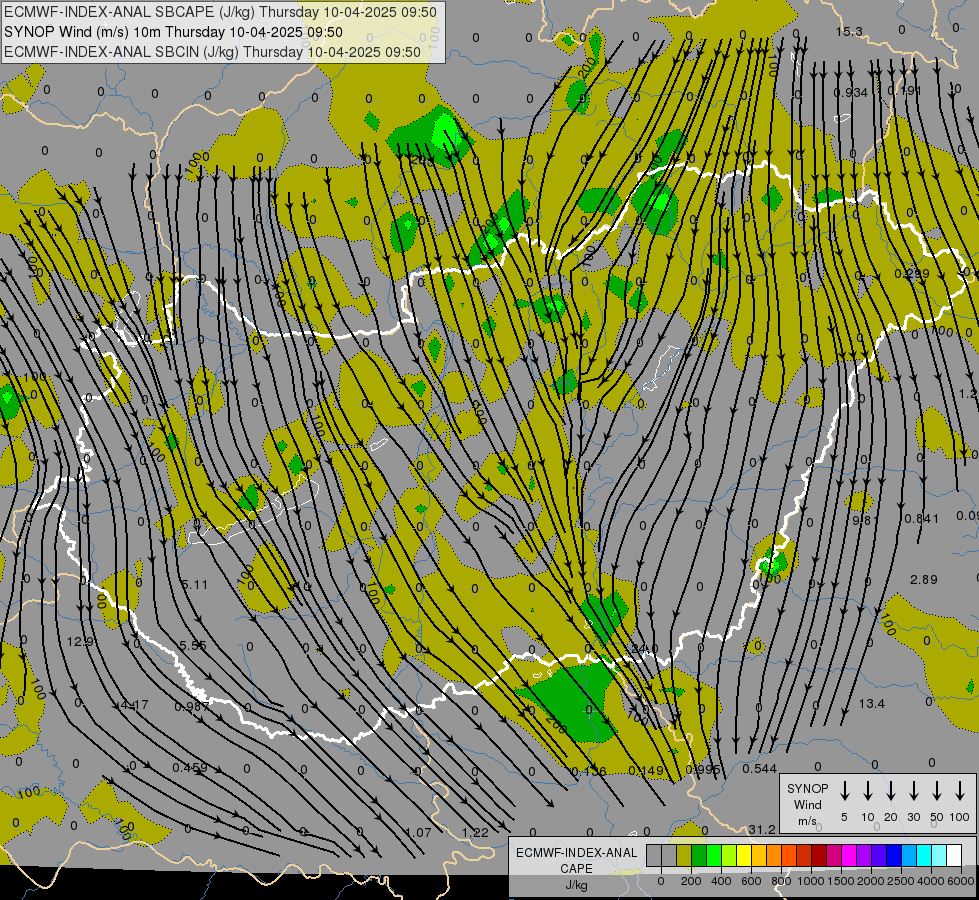Click the 800 tick label on colorbar

[781, 881]
